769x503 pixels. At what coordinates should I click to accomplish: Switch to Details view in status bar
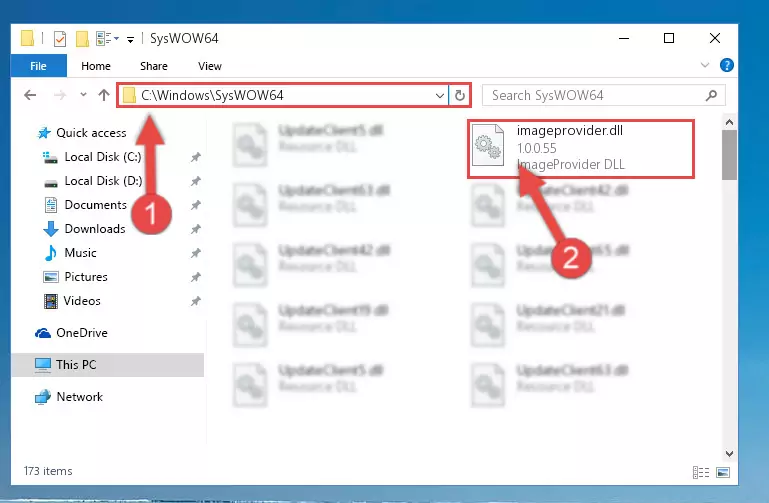tap(701, 472)
